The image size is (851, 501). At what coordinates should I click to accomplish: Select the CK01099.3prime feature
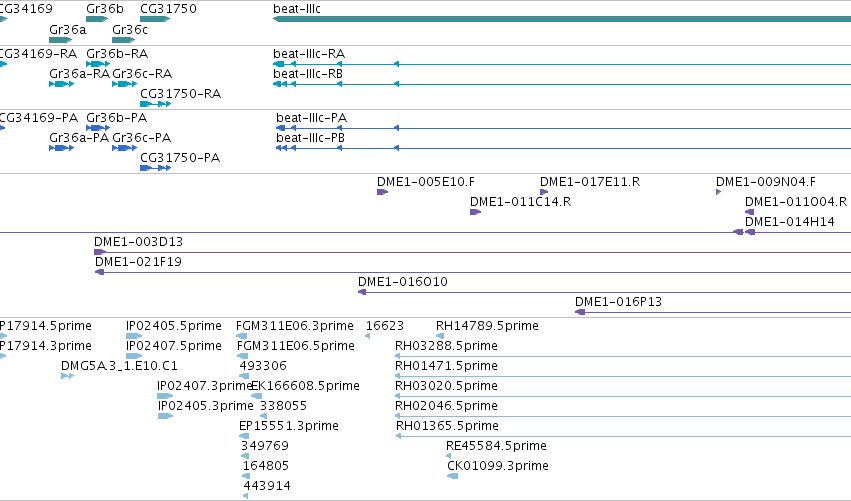(x=453, y=477)
